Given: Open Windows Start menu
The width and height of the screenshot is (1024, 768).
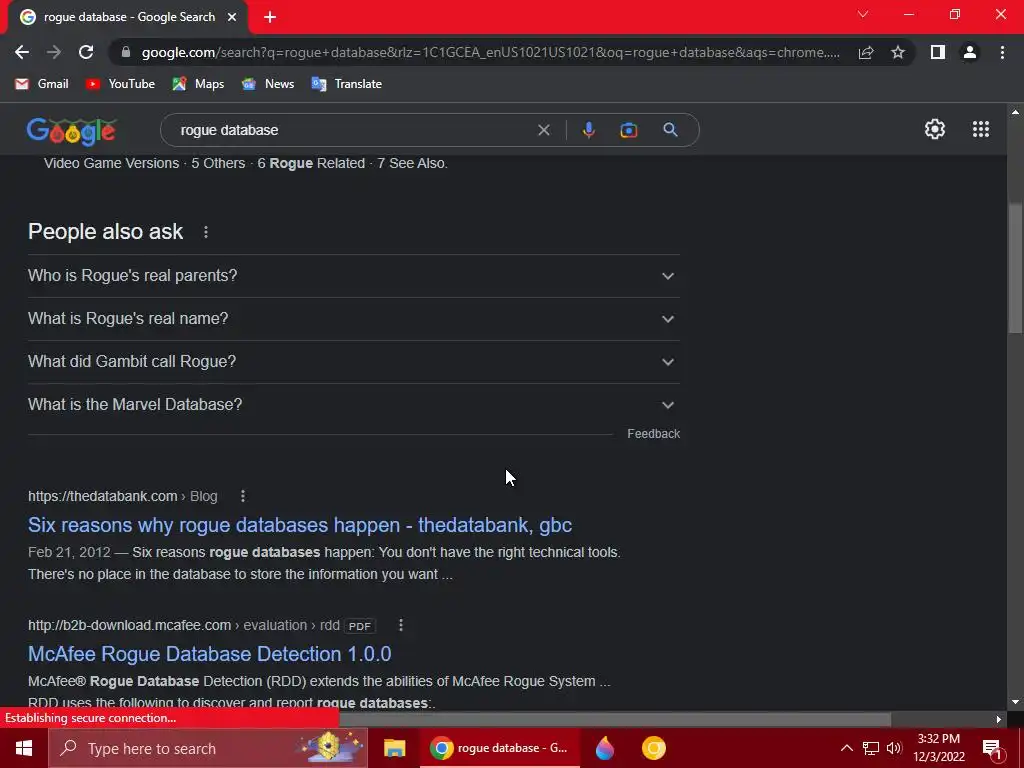Looking at the screenshot, I should click(24, 748).
